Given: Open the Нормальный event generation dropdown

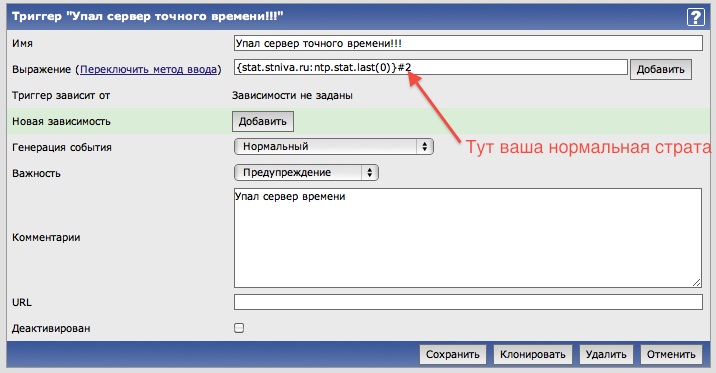Looking at the screenshot, I should pos(334,147).
